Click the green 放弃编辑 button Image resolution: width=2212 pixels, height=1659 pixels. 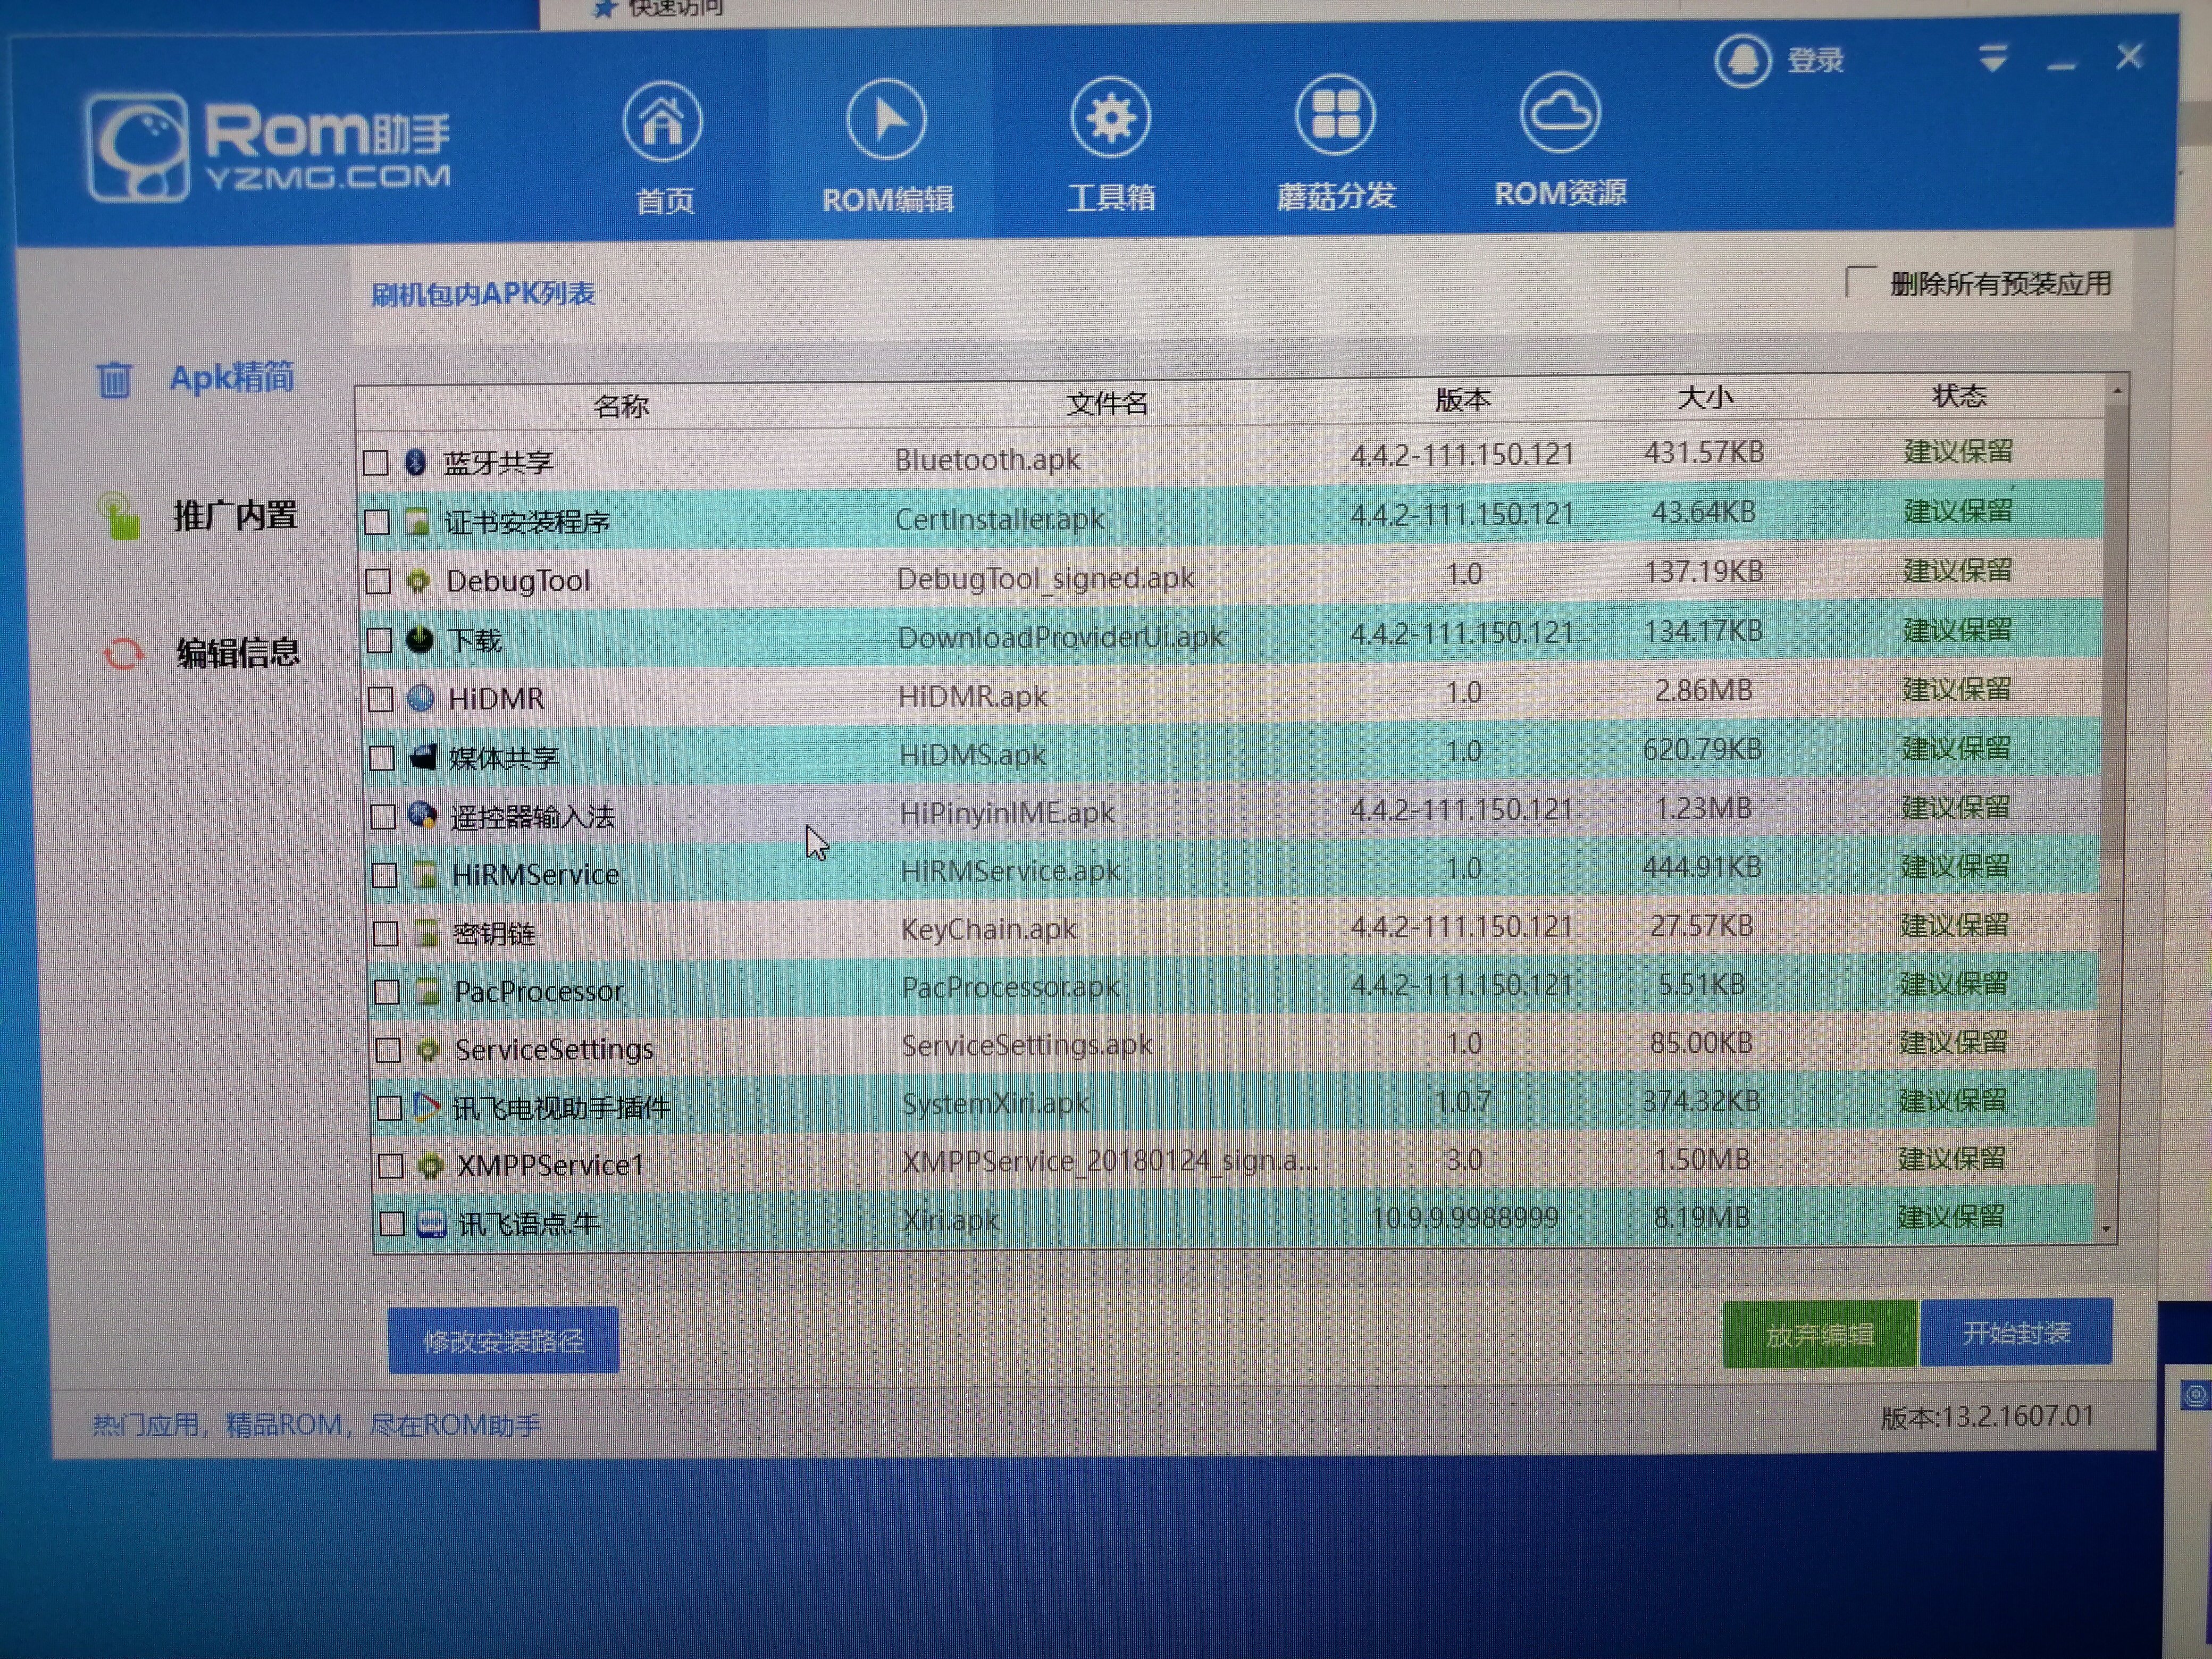[x=1819, y=1334]
